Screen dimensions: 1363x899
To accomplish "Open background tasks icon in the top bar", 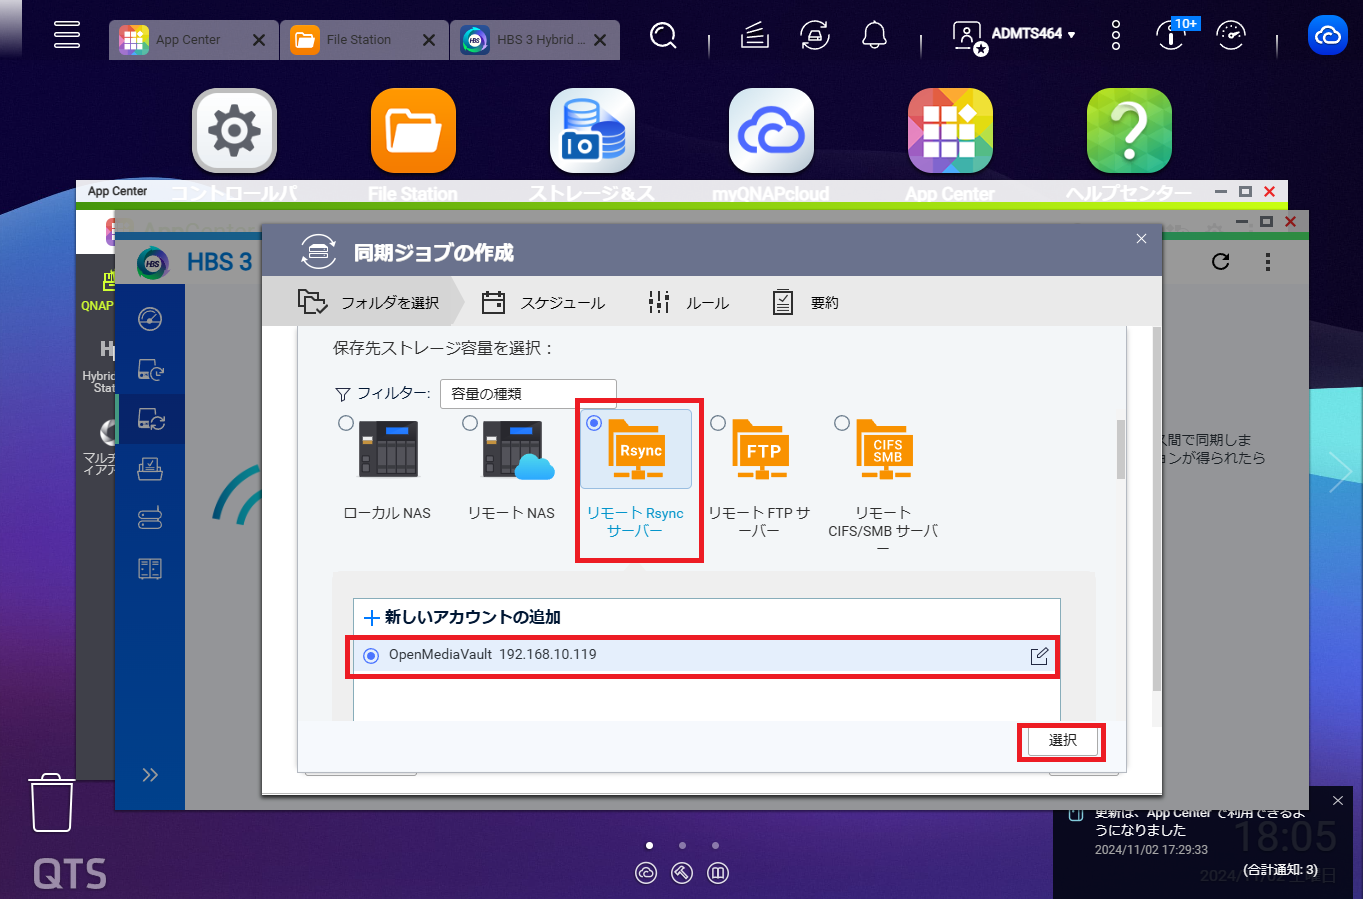I will (x=754, y=36).
